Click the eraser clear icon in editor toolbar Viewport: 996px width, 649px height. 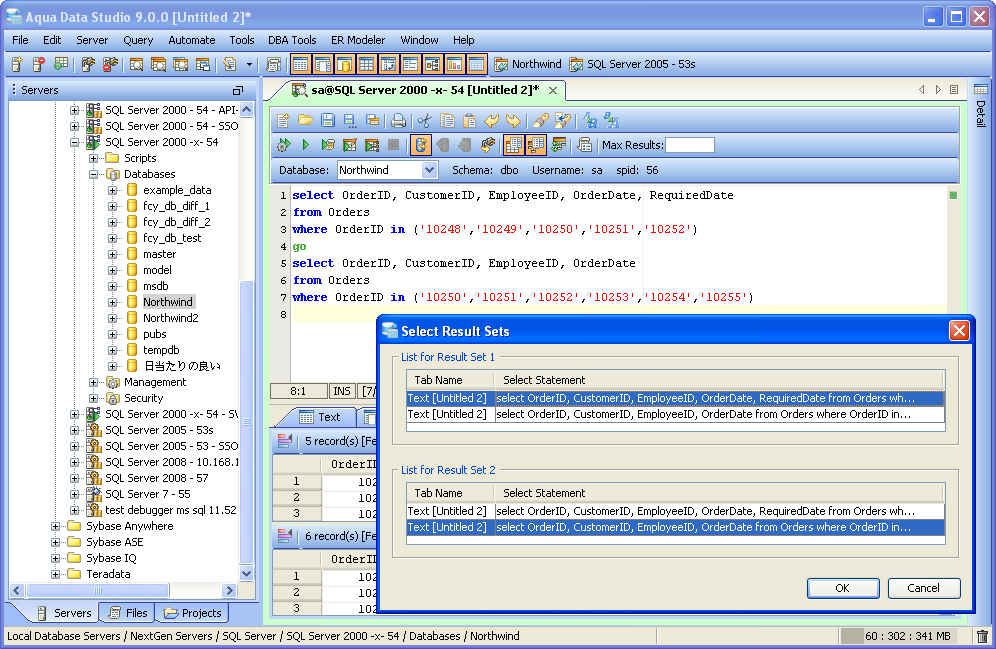click(x=541, y=120)
